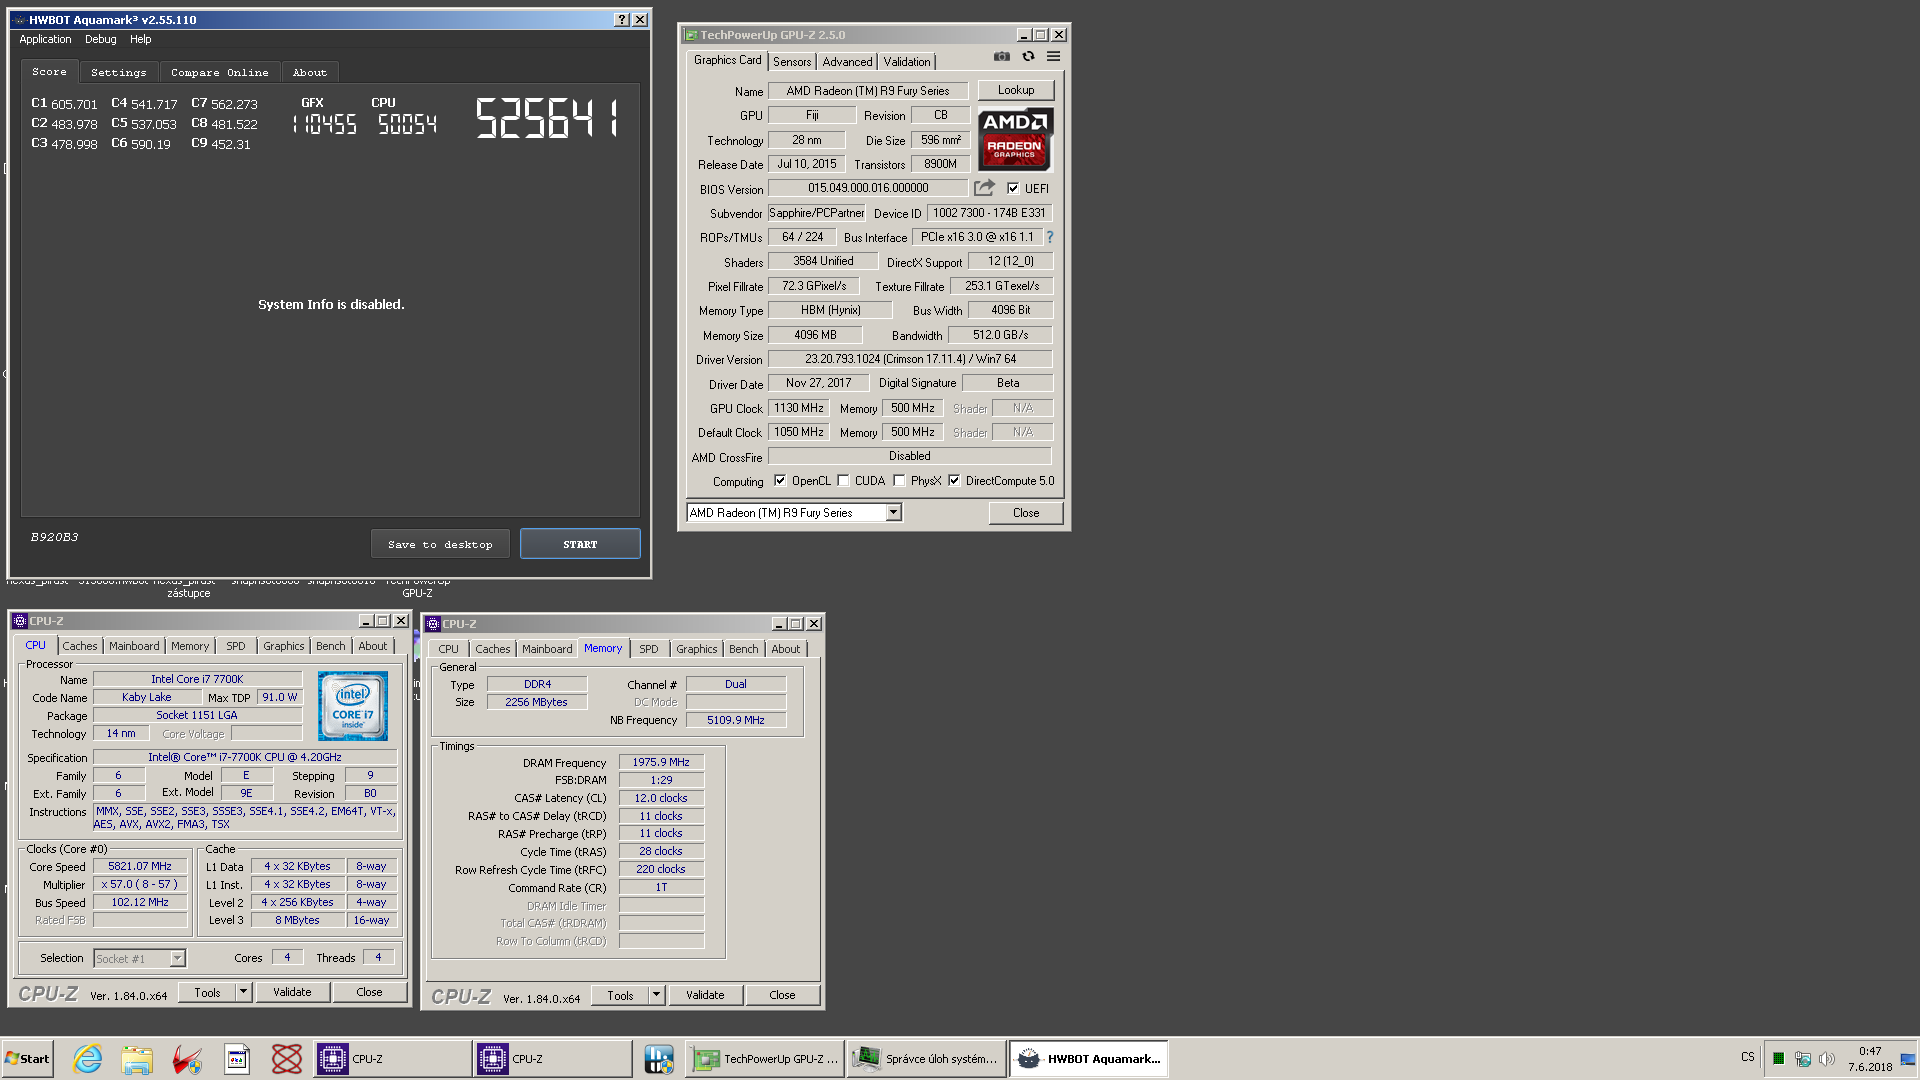Click Aquamark help question-mark button
This screenshot has height=1080, width=1920.
pyautogui.click(x=622, y=20)
